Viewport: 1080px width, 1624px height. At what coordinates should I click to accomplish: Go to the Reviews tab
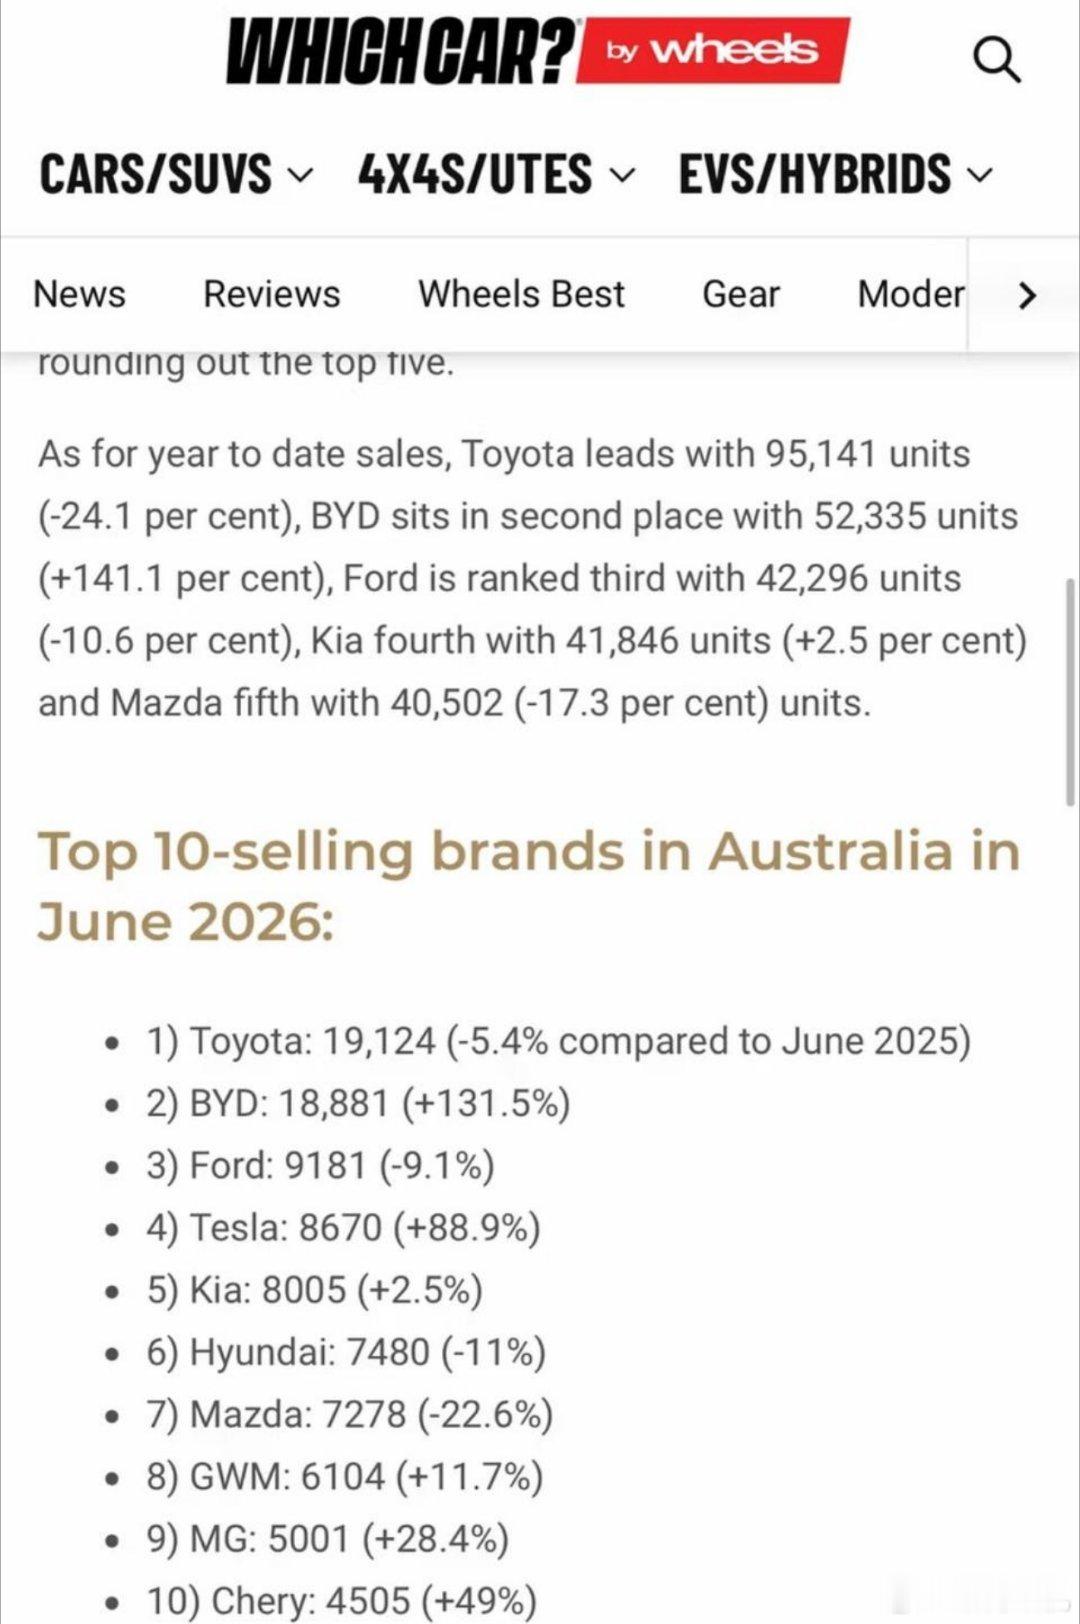point(271,294)
